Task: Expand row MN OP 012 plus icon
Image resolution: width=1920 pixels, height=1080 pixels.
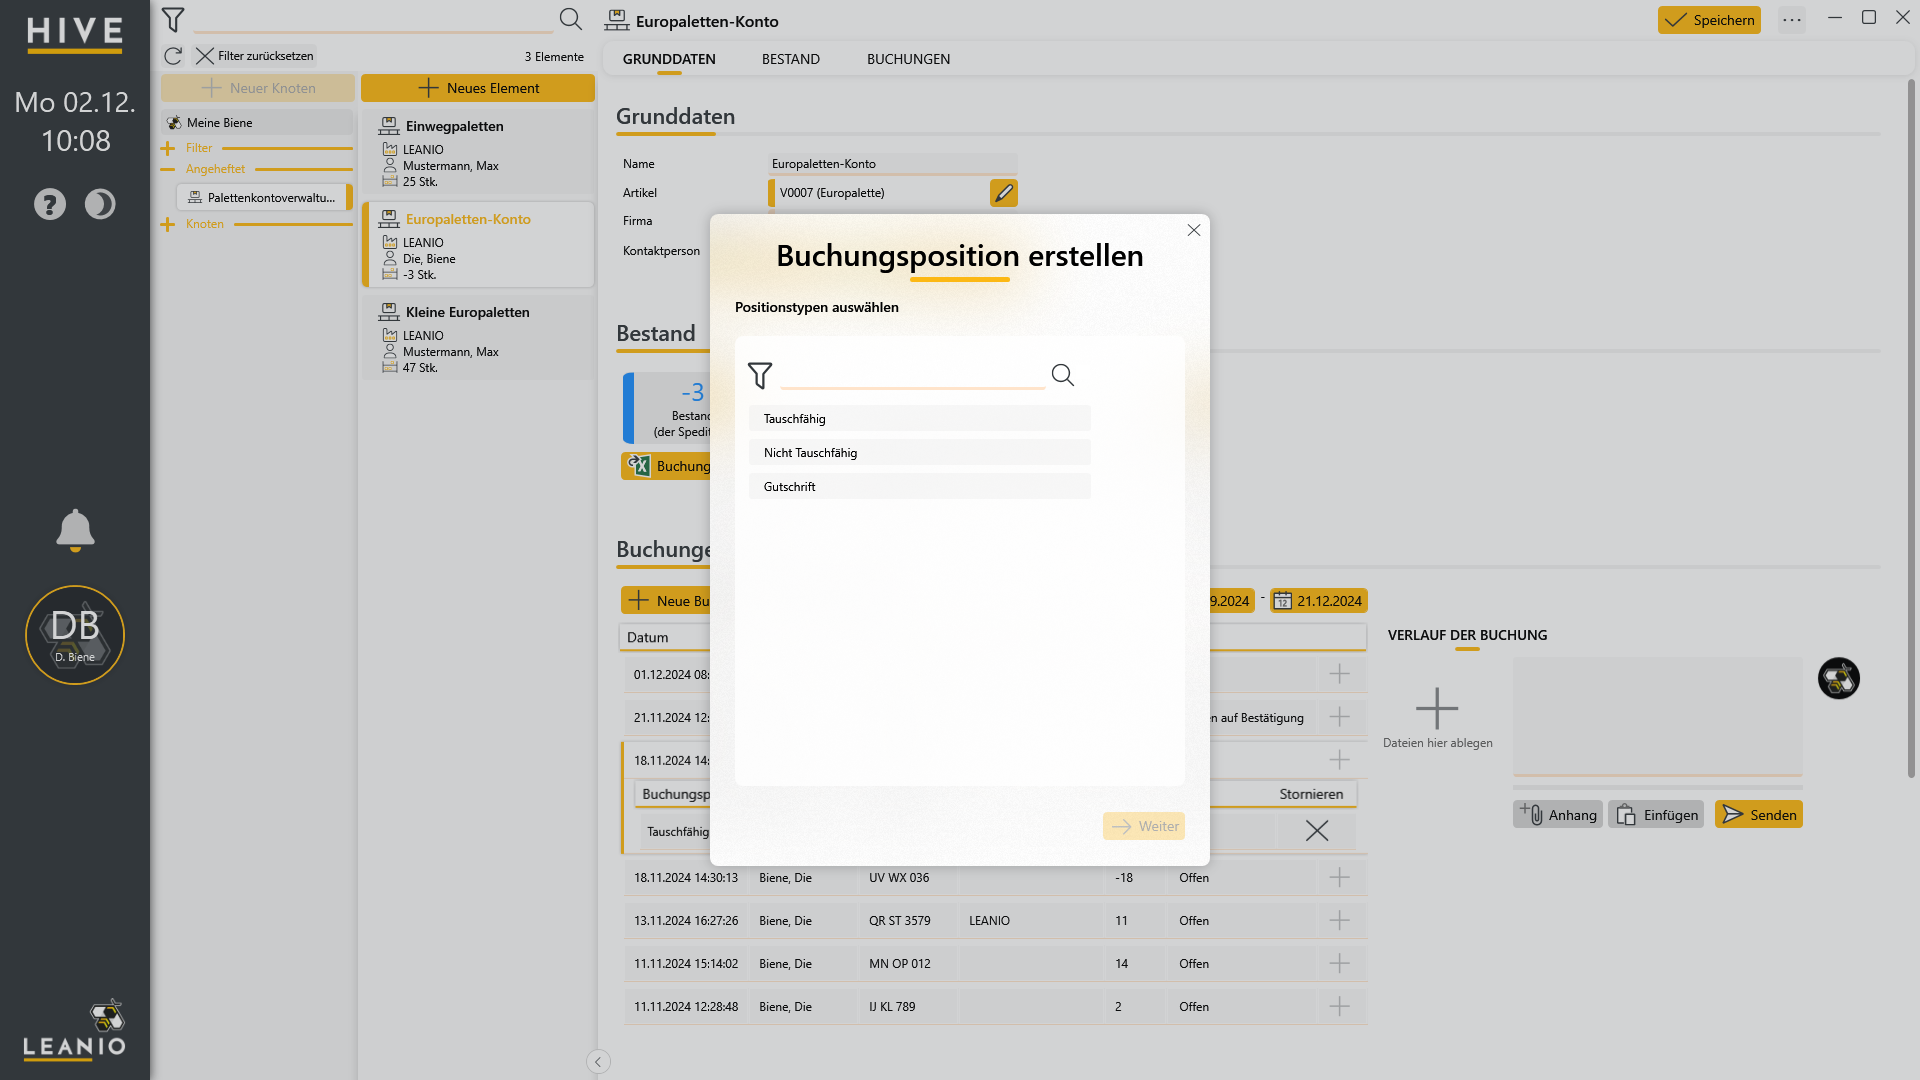Action: pyautogui.click(x=1340, y=963)
